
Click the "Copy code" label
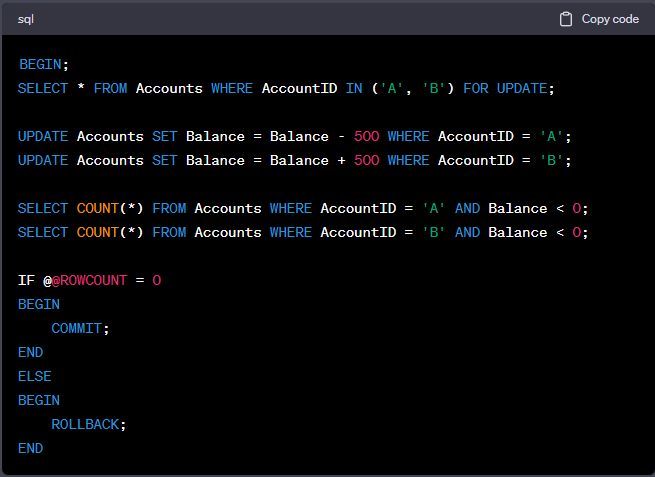tap(610, 19)
